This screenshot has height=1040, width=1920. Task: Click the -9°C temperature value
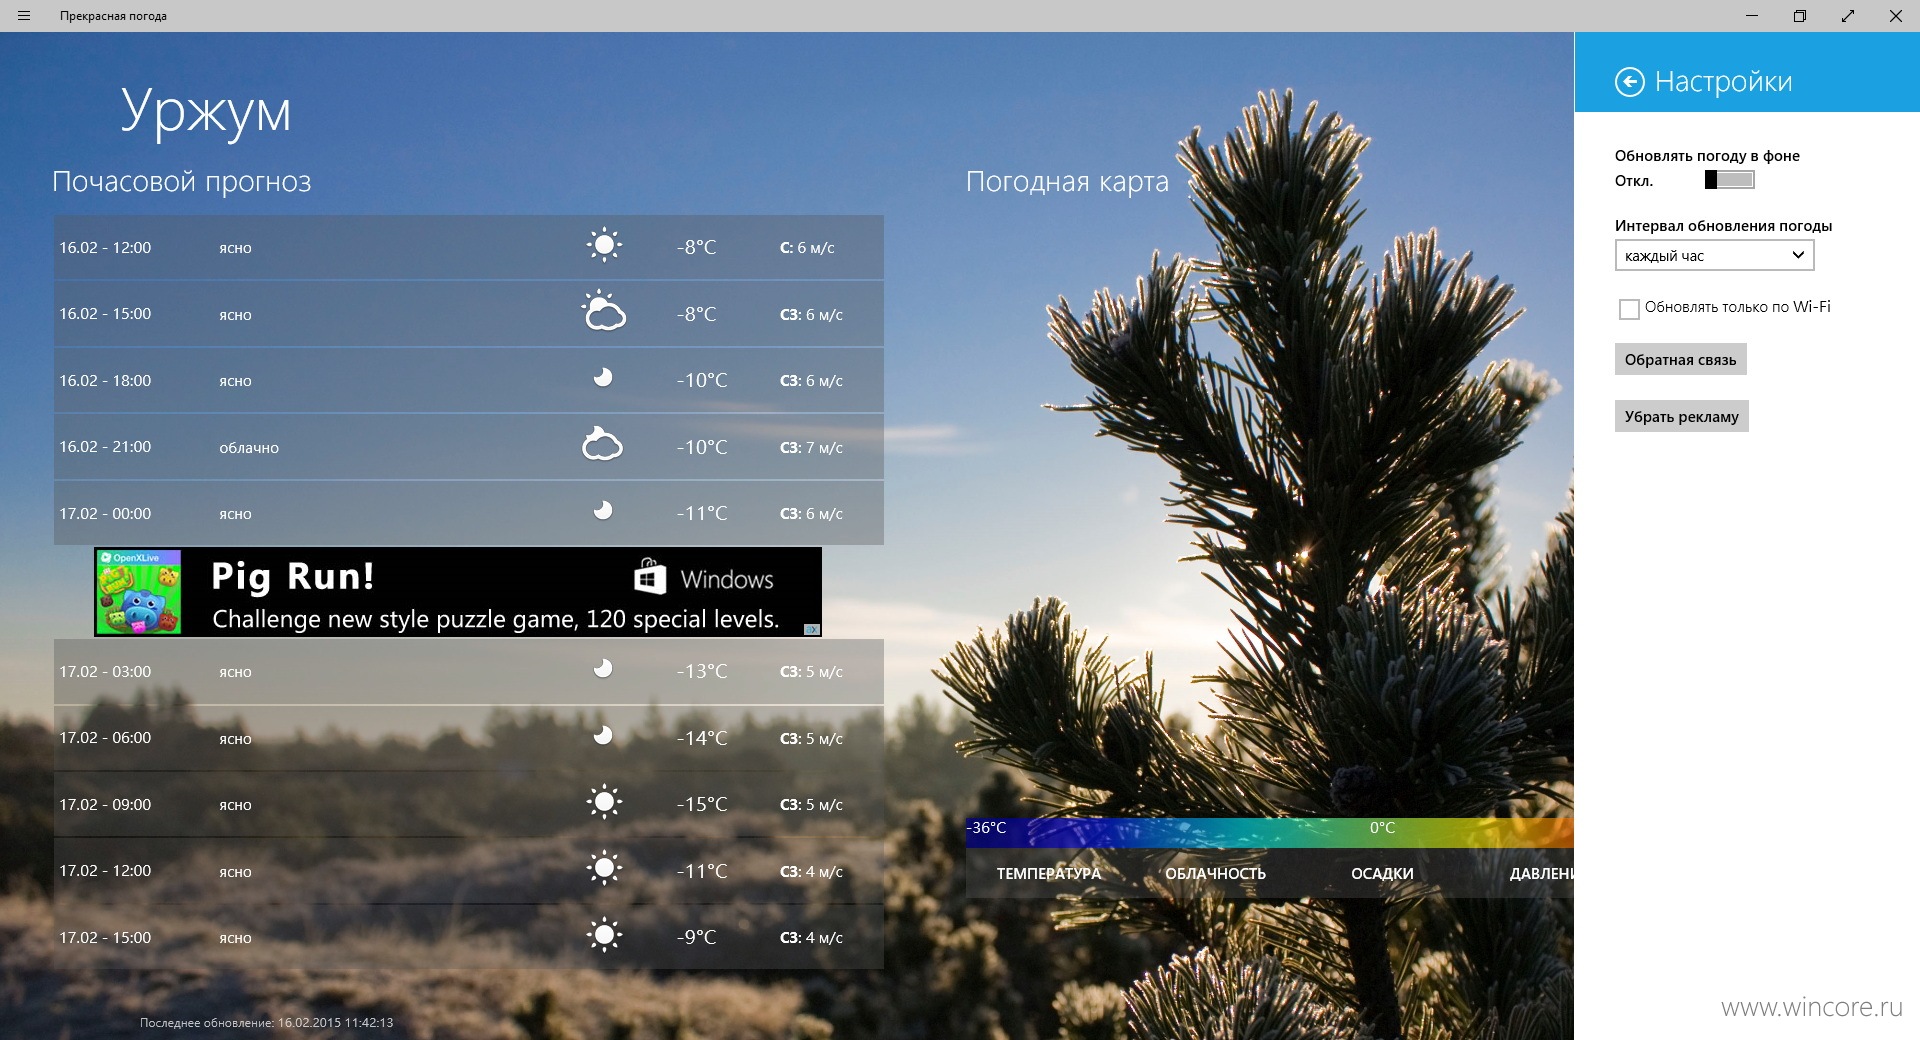(697, 937)
